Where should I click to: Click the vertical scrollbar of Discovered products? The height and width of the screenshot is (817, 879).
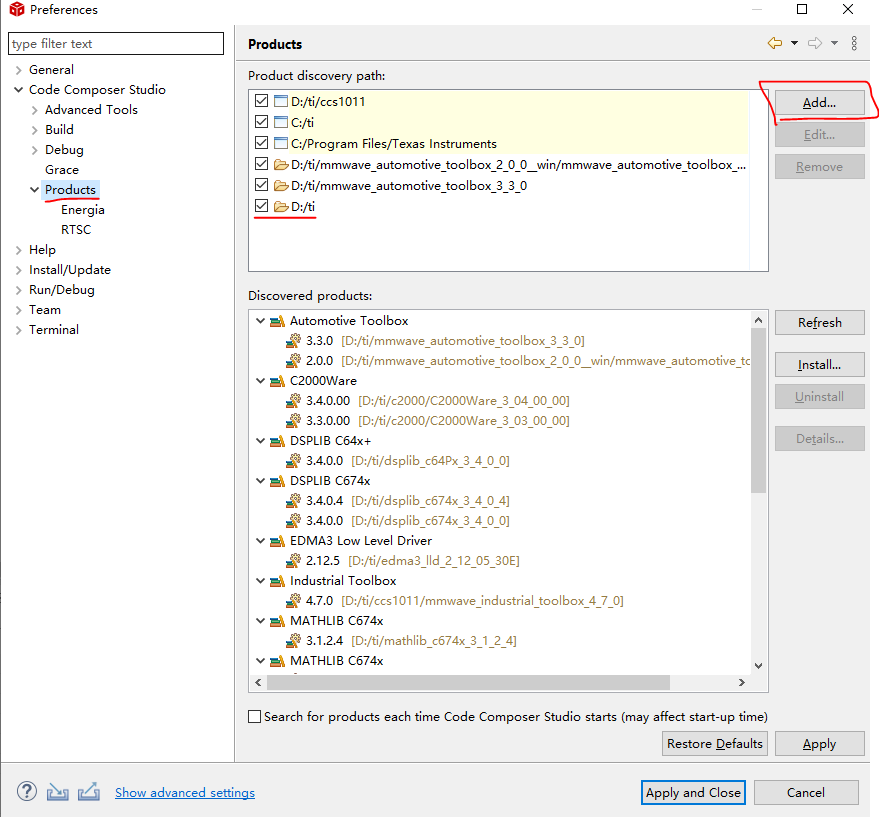click(x=758, y=410)
